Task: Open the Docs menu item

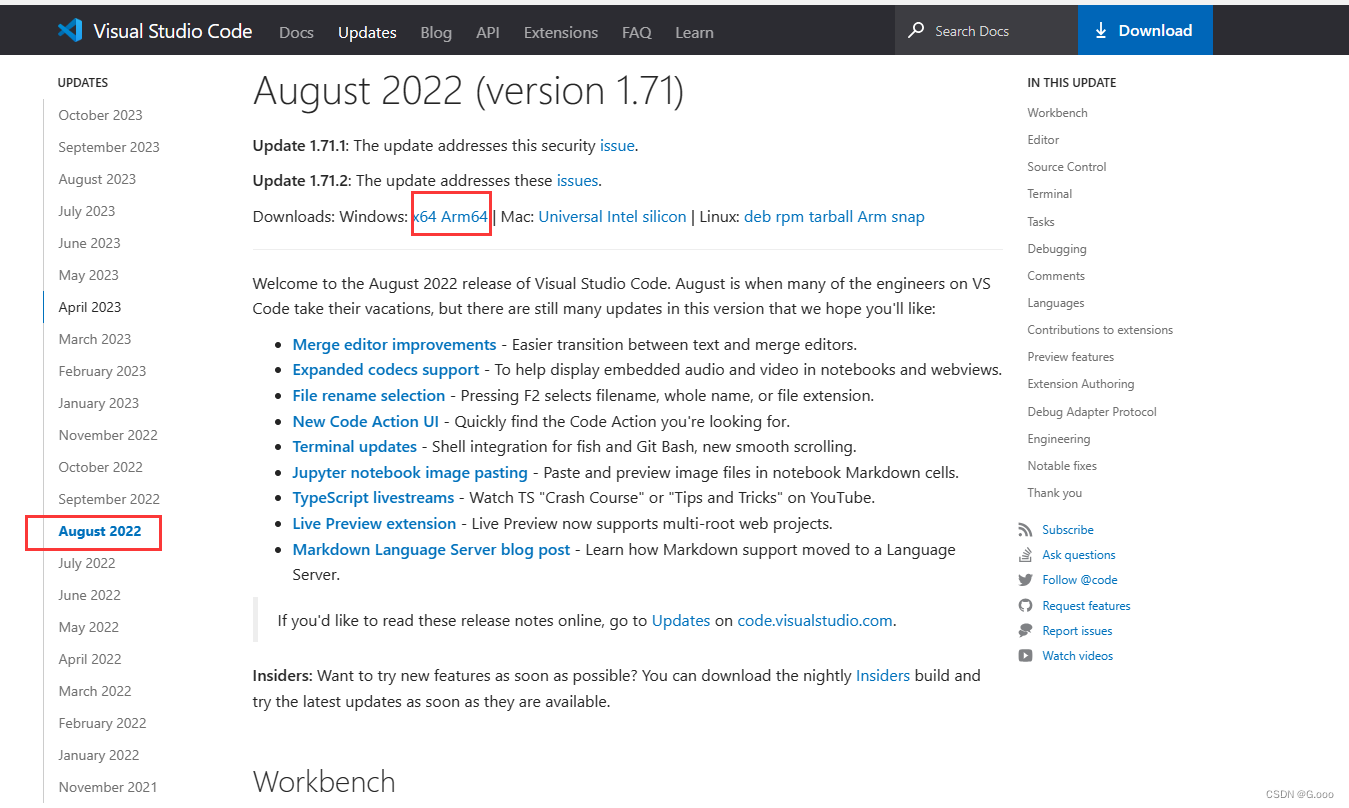Action: coord(296,32)
